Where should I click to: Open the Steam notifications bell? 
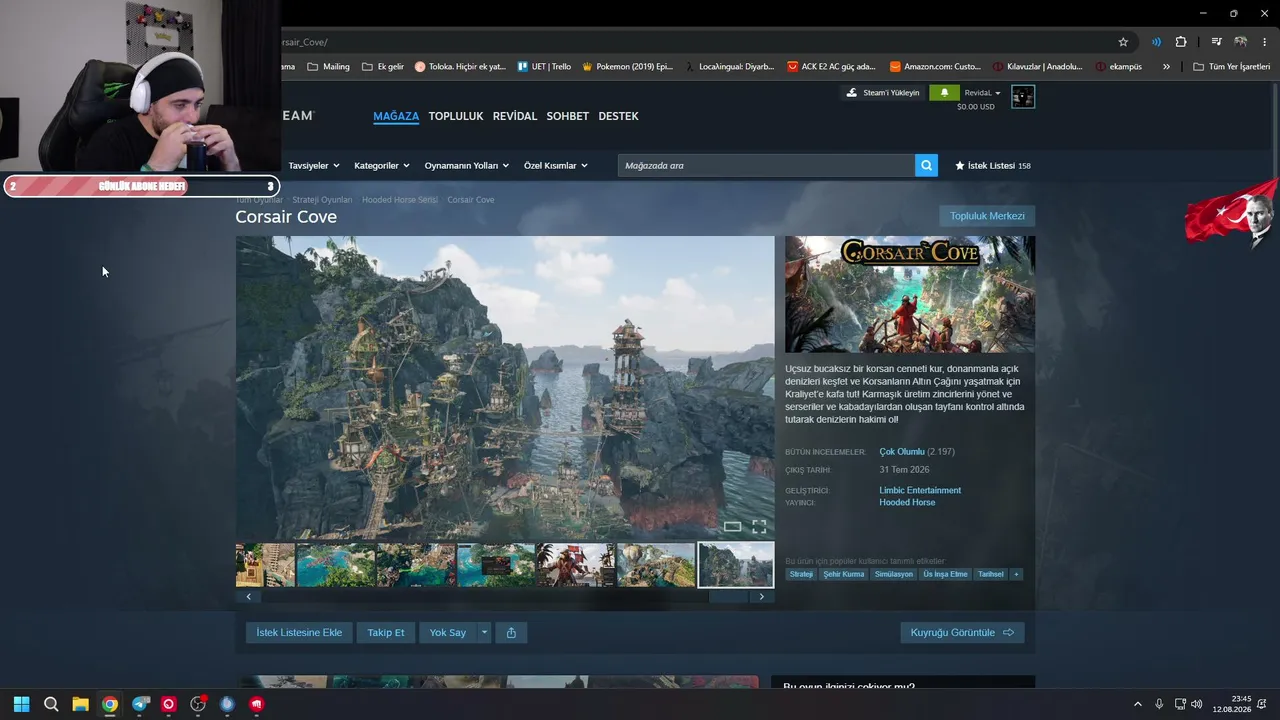point(944,93)
